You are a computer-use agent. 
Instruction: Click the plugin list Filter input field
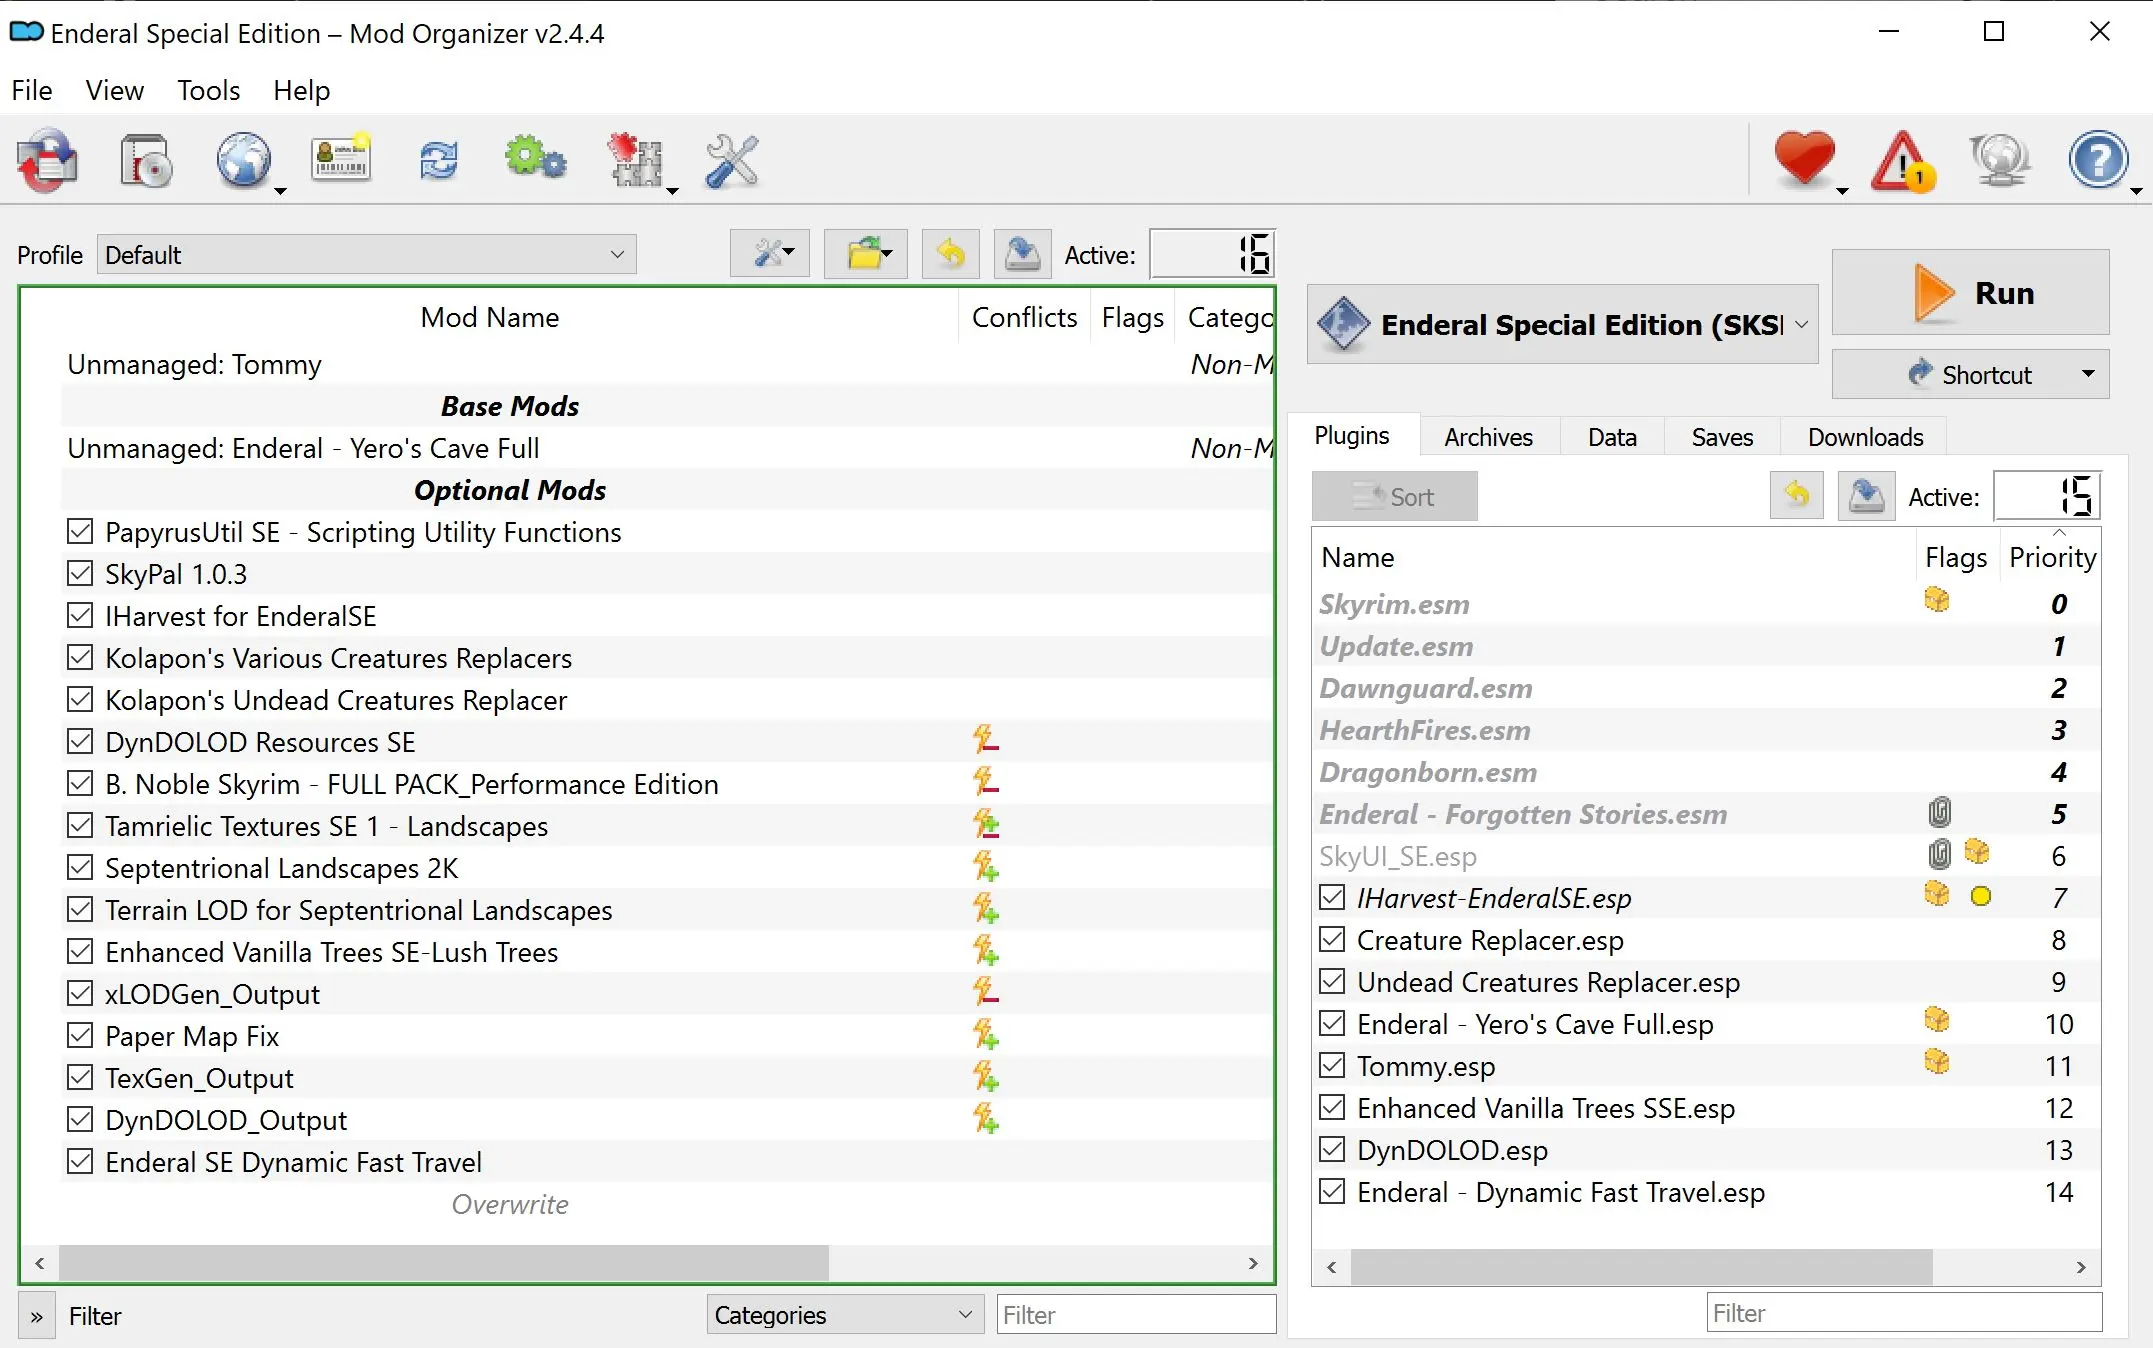tap(1903, 1313)
